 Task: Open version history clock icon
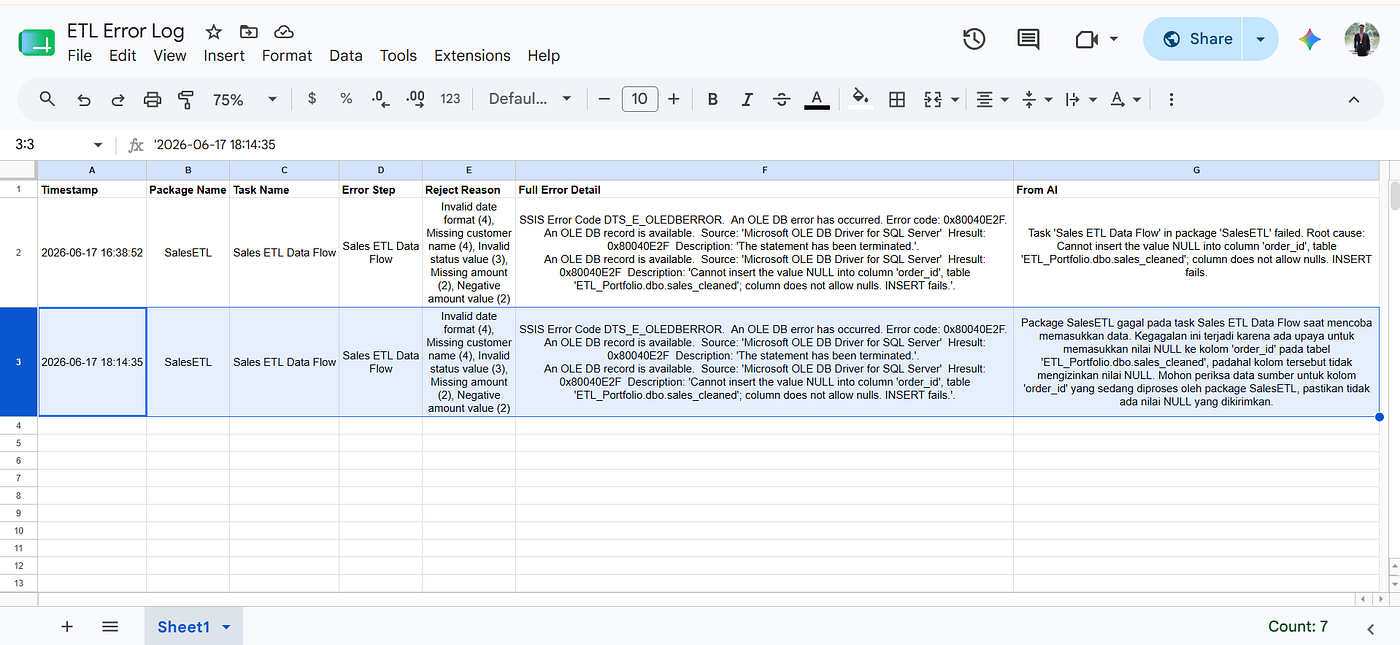(x=974, y=39)
